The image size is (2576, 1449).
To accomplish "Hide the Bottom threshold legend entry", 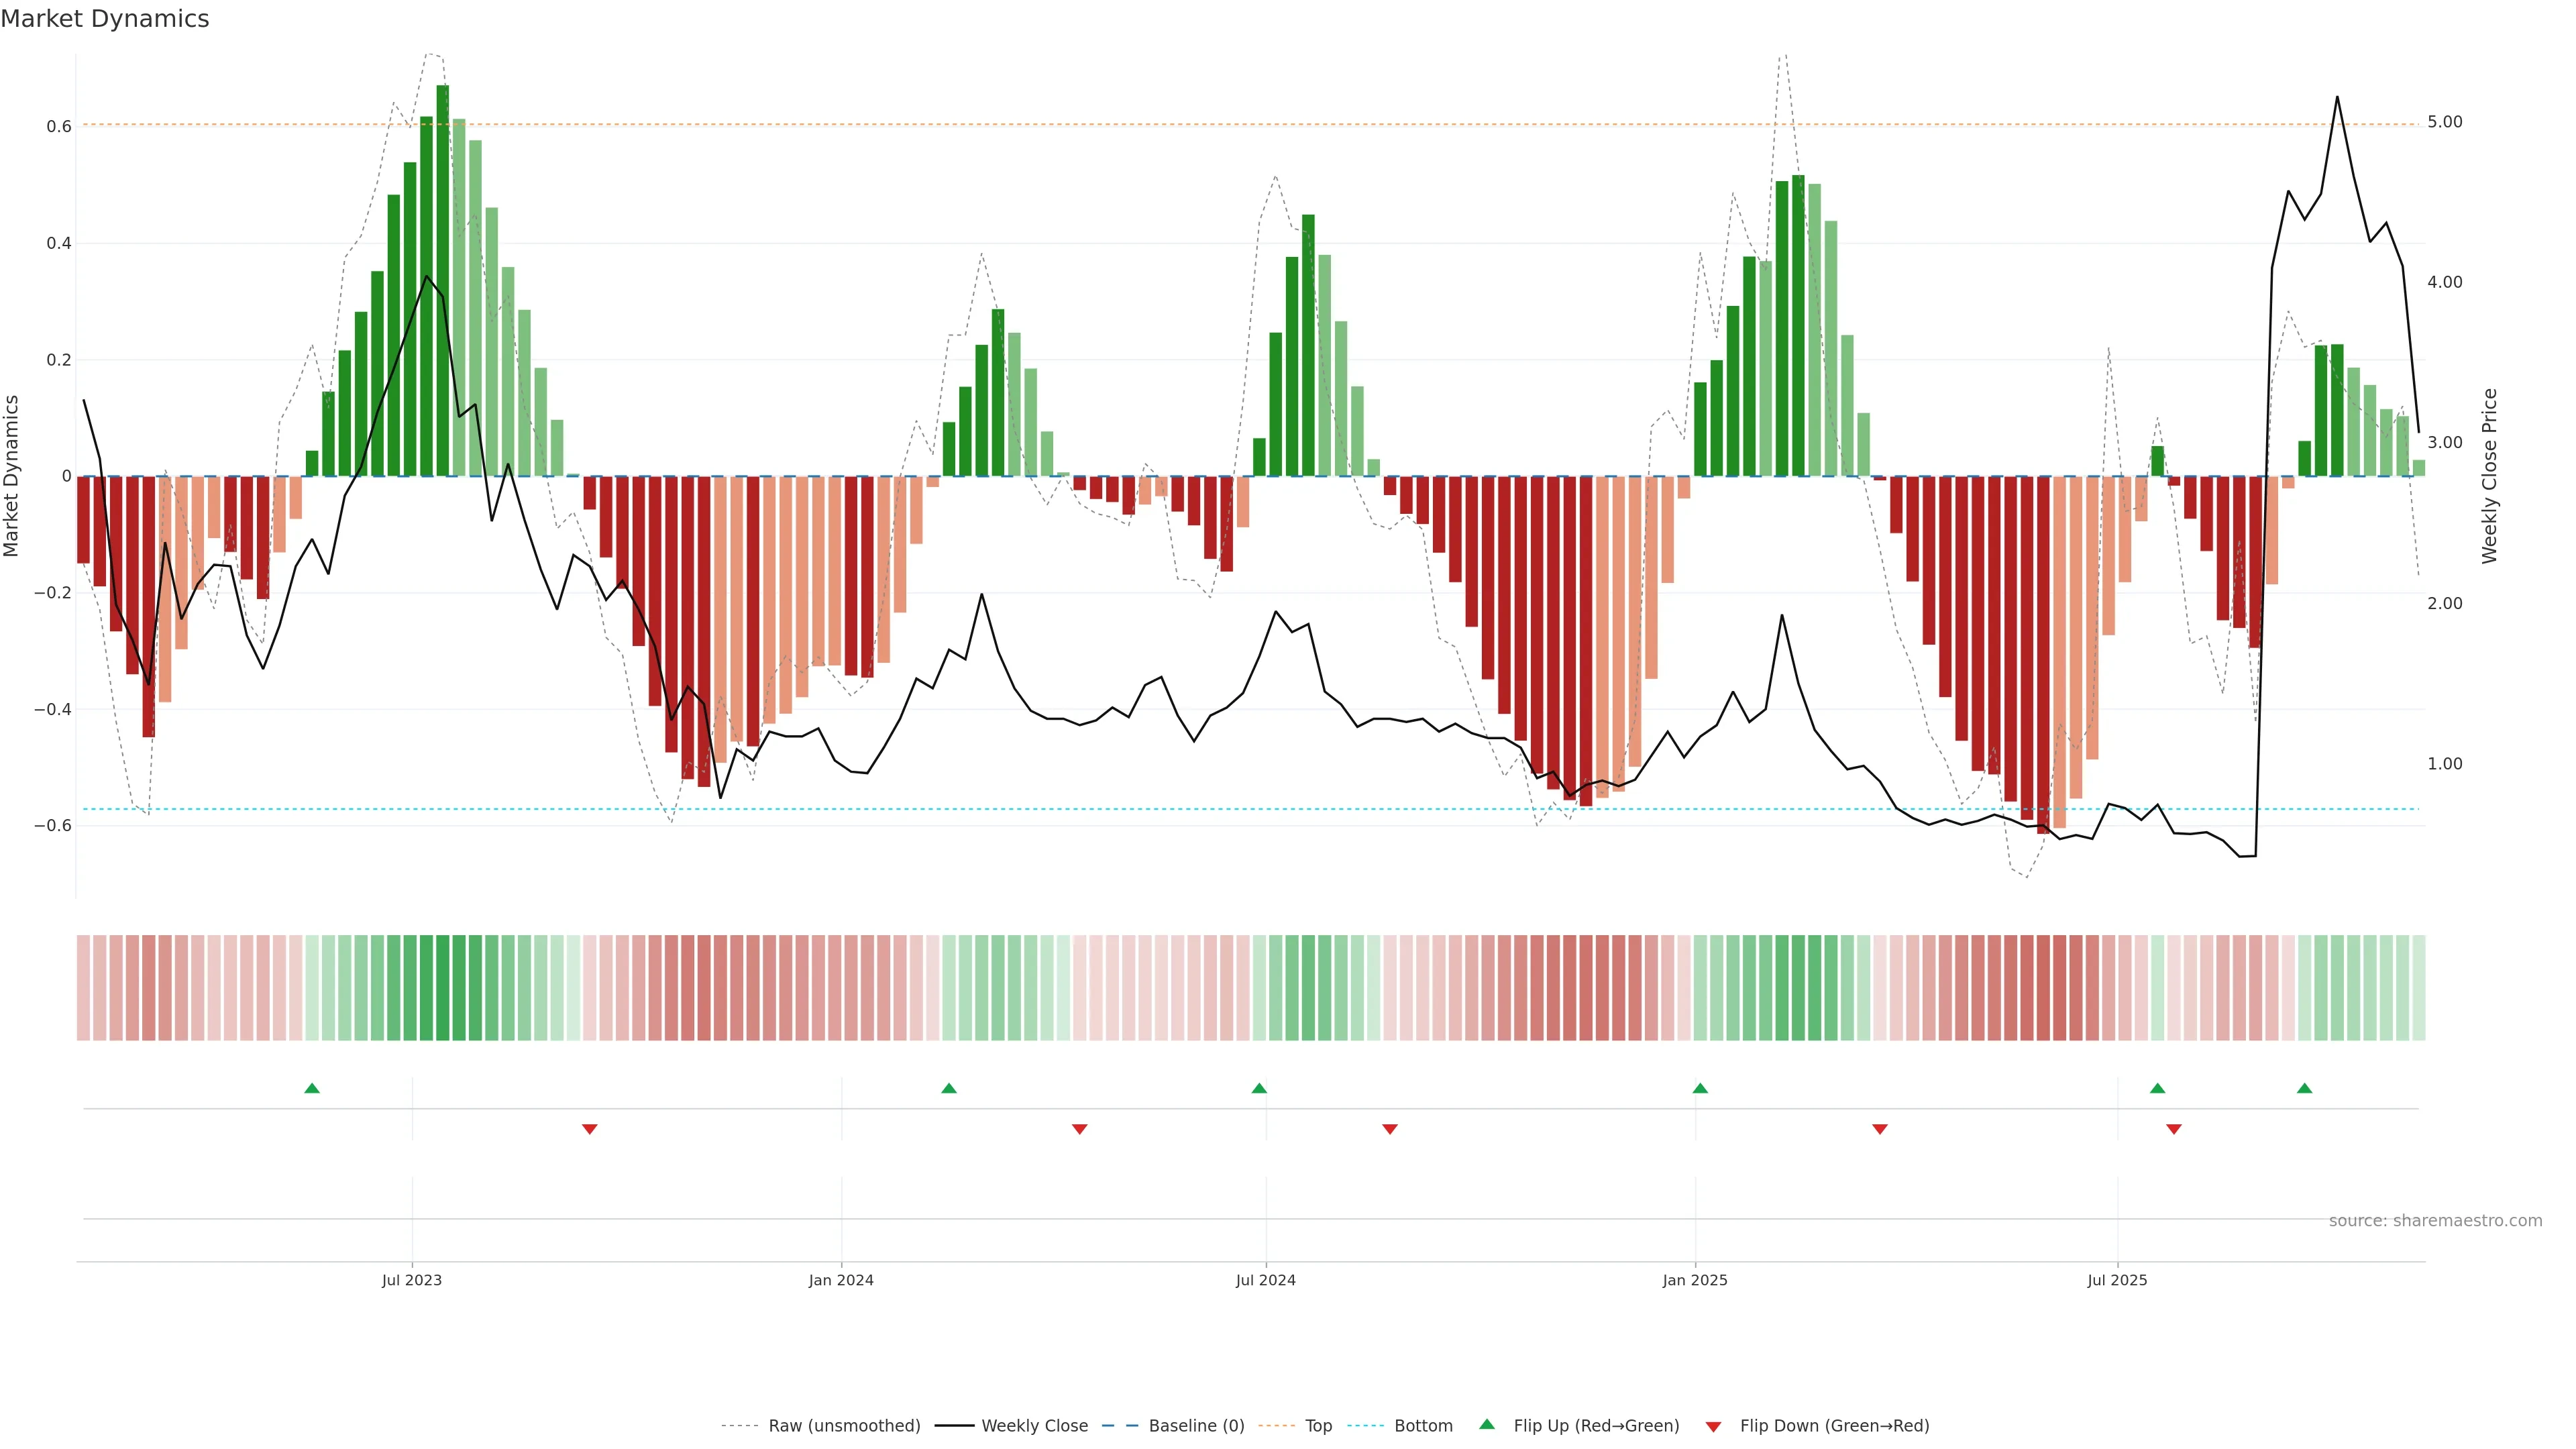I will (1423, 1426).
